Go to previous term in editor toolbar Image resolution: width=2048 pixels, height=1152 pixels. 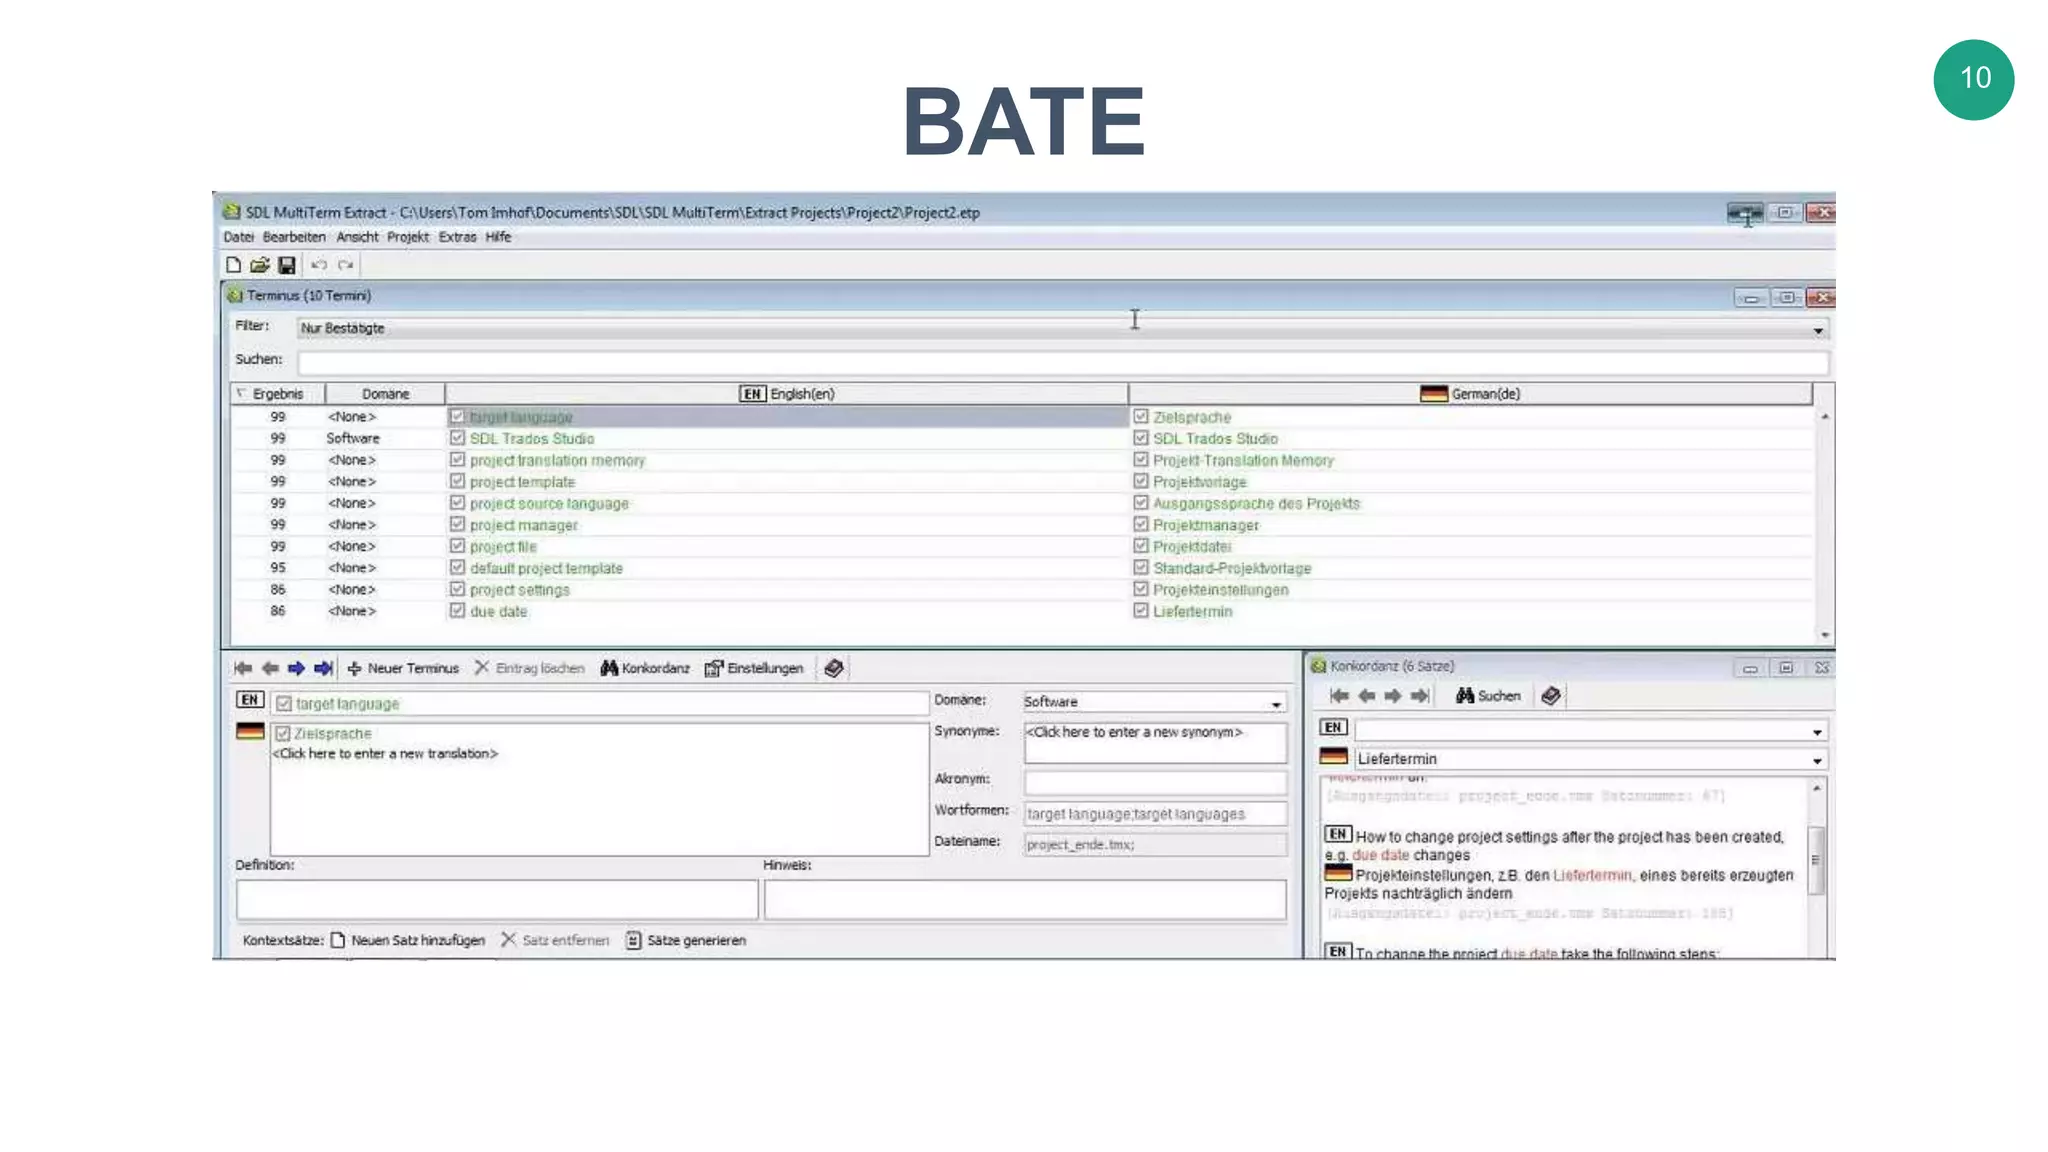coord(270,668)
